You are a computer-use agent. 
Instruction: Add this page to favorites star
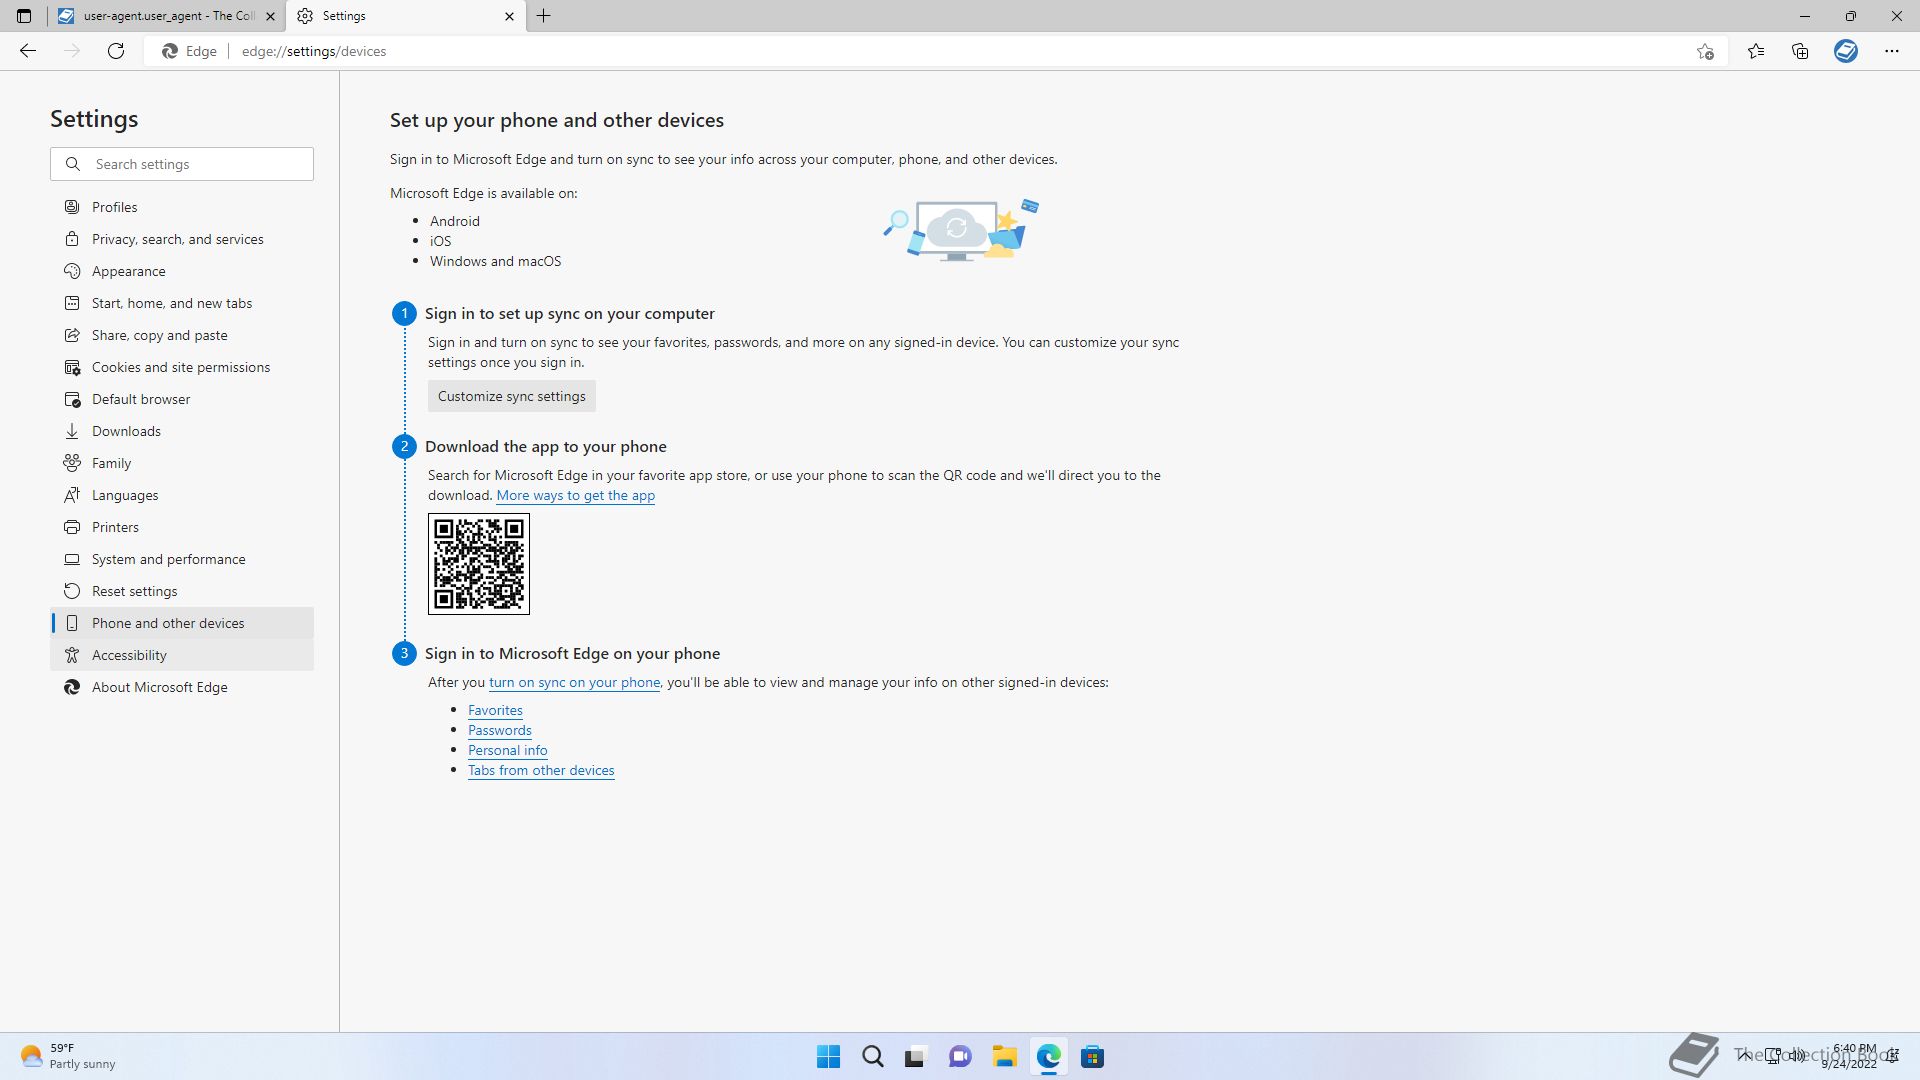pos(1705,51)
